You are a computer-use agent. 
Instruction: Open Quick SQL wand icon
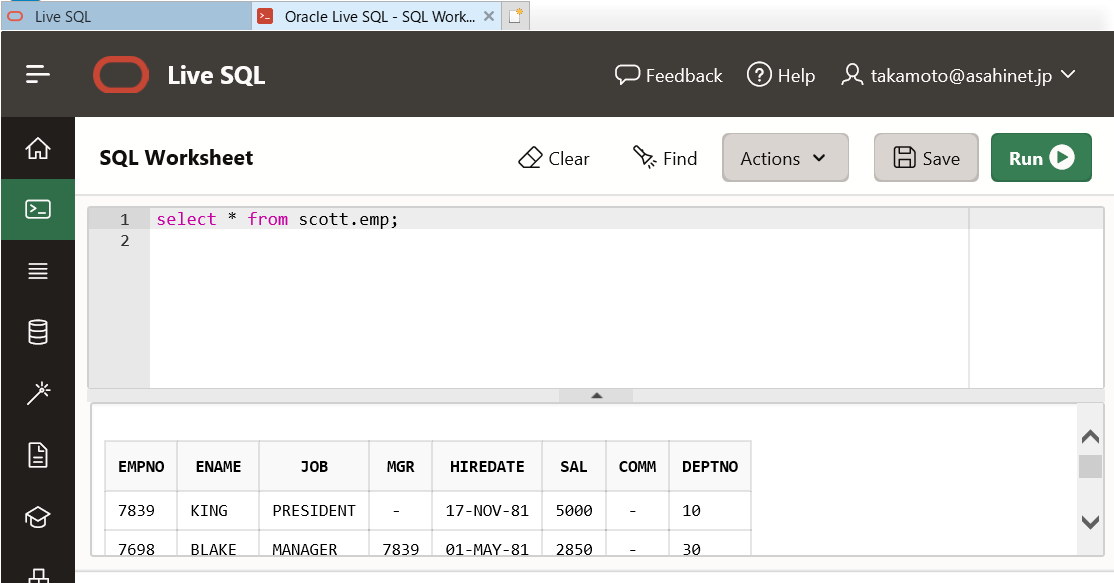tap(38, 393)
